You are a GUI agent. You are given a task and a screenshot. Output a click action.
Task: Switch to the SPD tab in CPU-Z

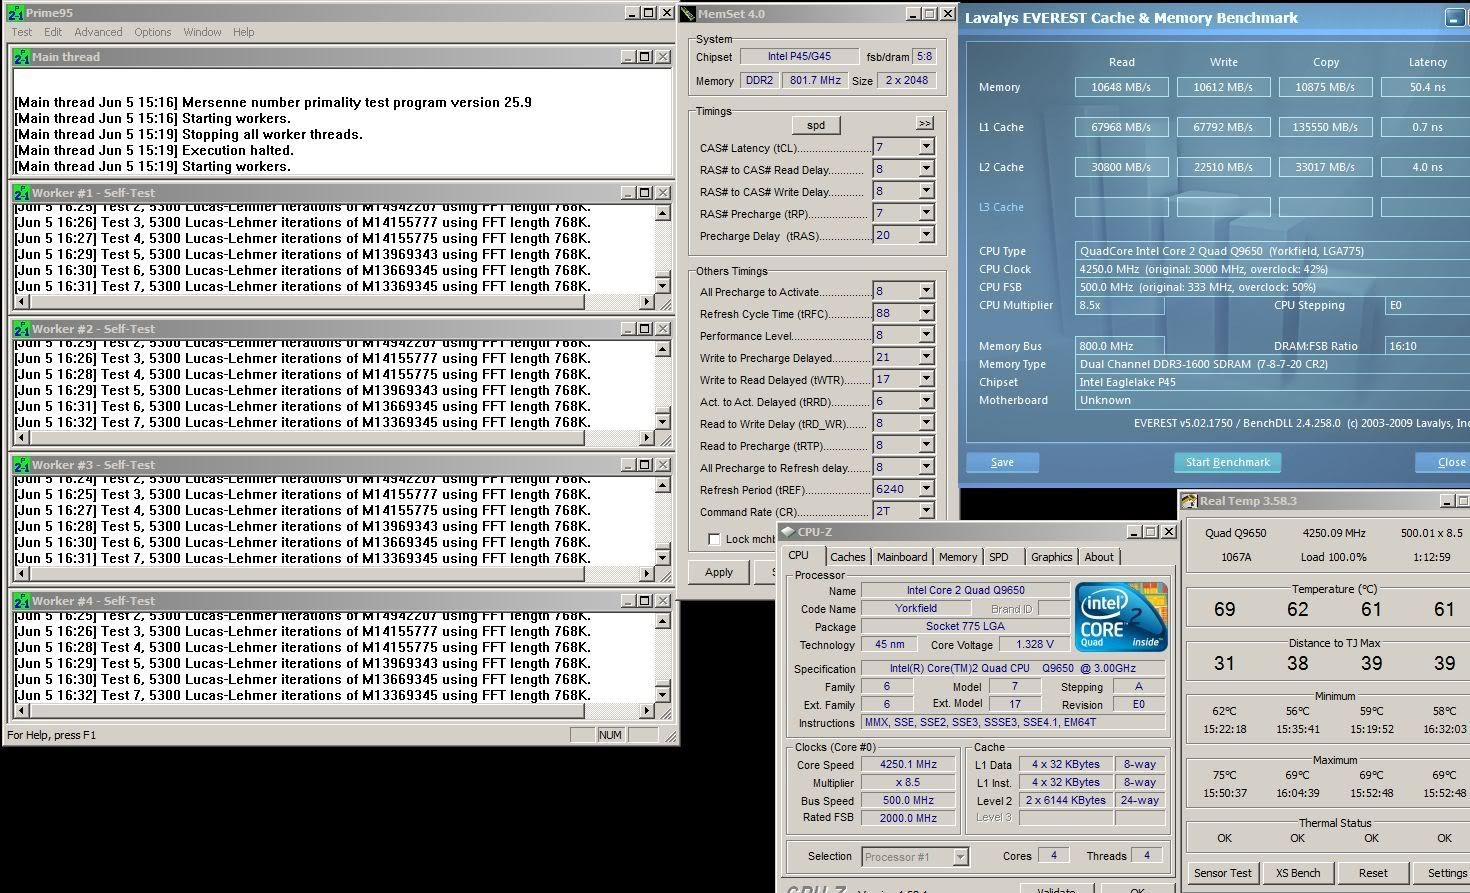999,557
